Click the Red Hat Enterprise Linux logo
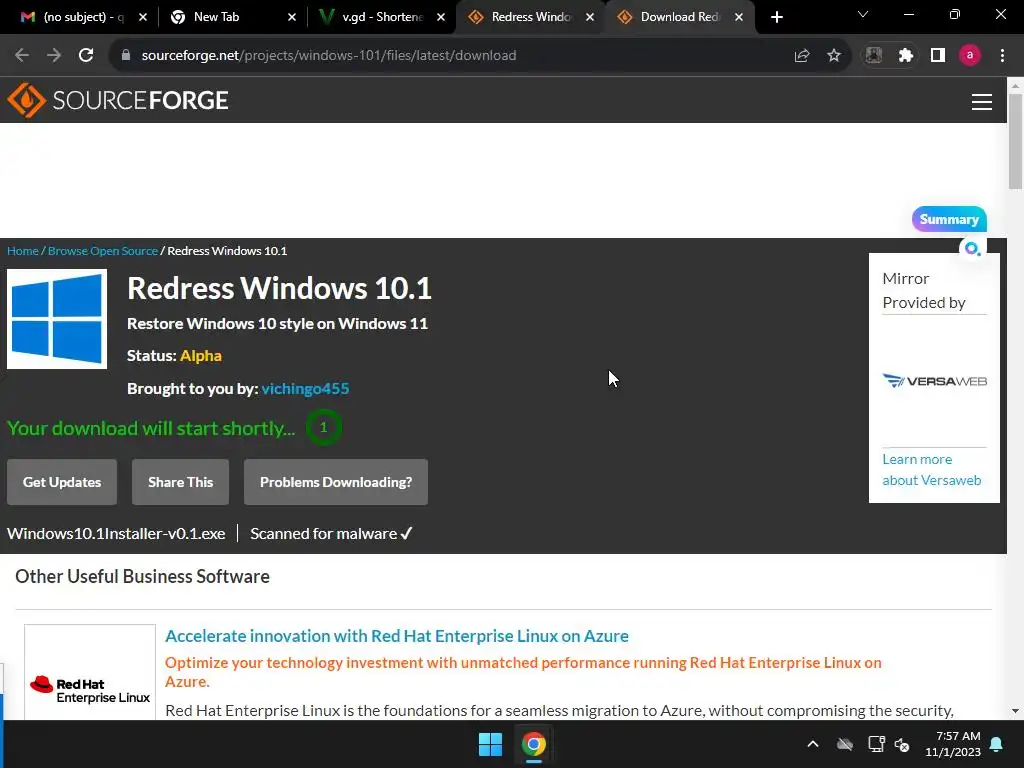This screenshot has height=768, width=1024. pos(90,690)
